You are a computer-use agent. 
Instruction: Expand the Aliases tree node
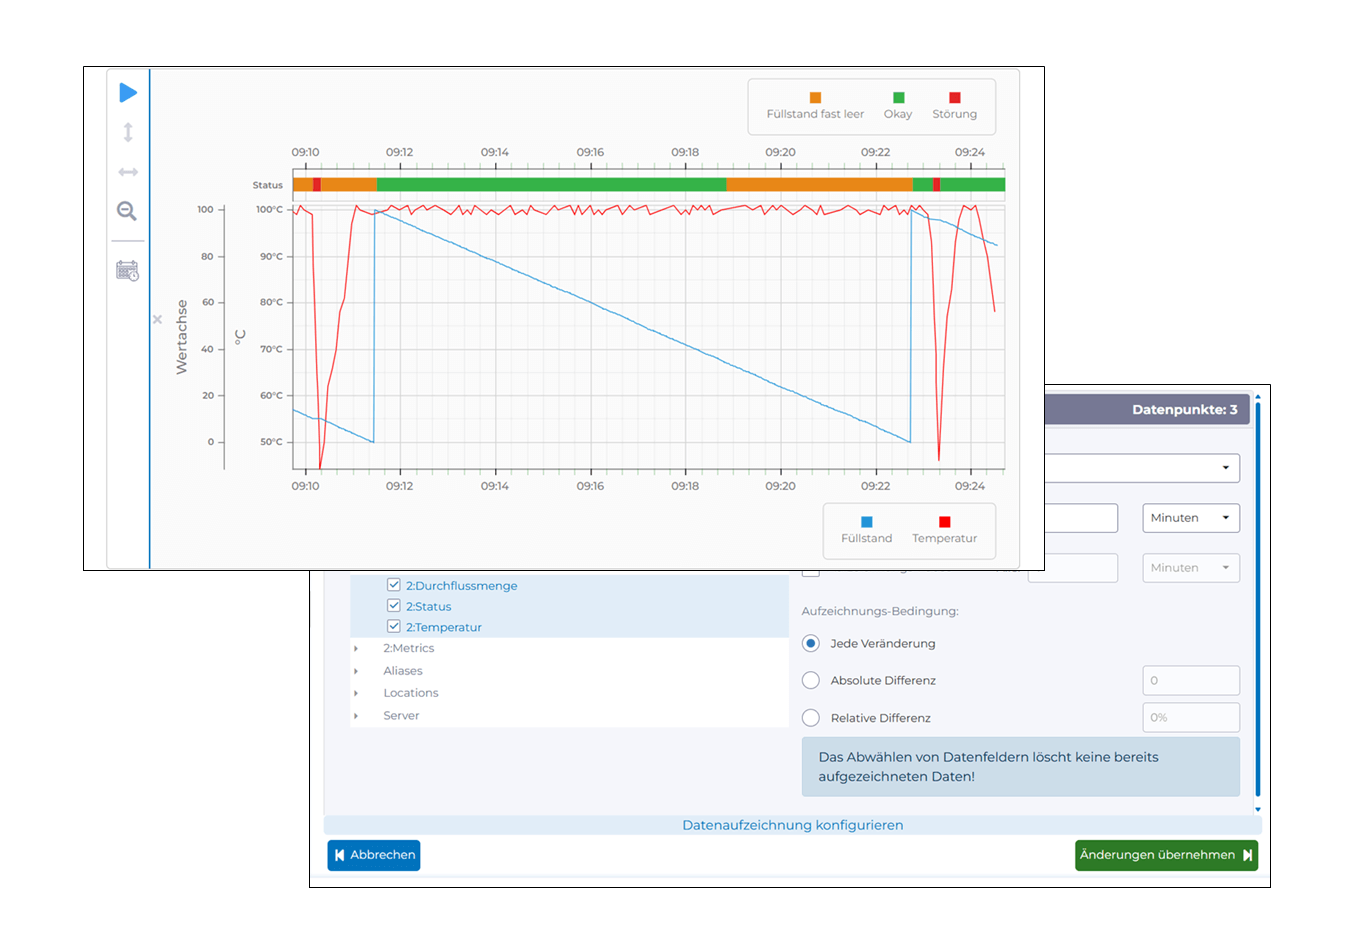[x=356, y=671]
